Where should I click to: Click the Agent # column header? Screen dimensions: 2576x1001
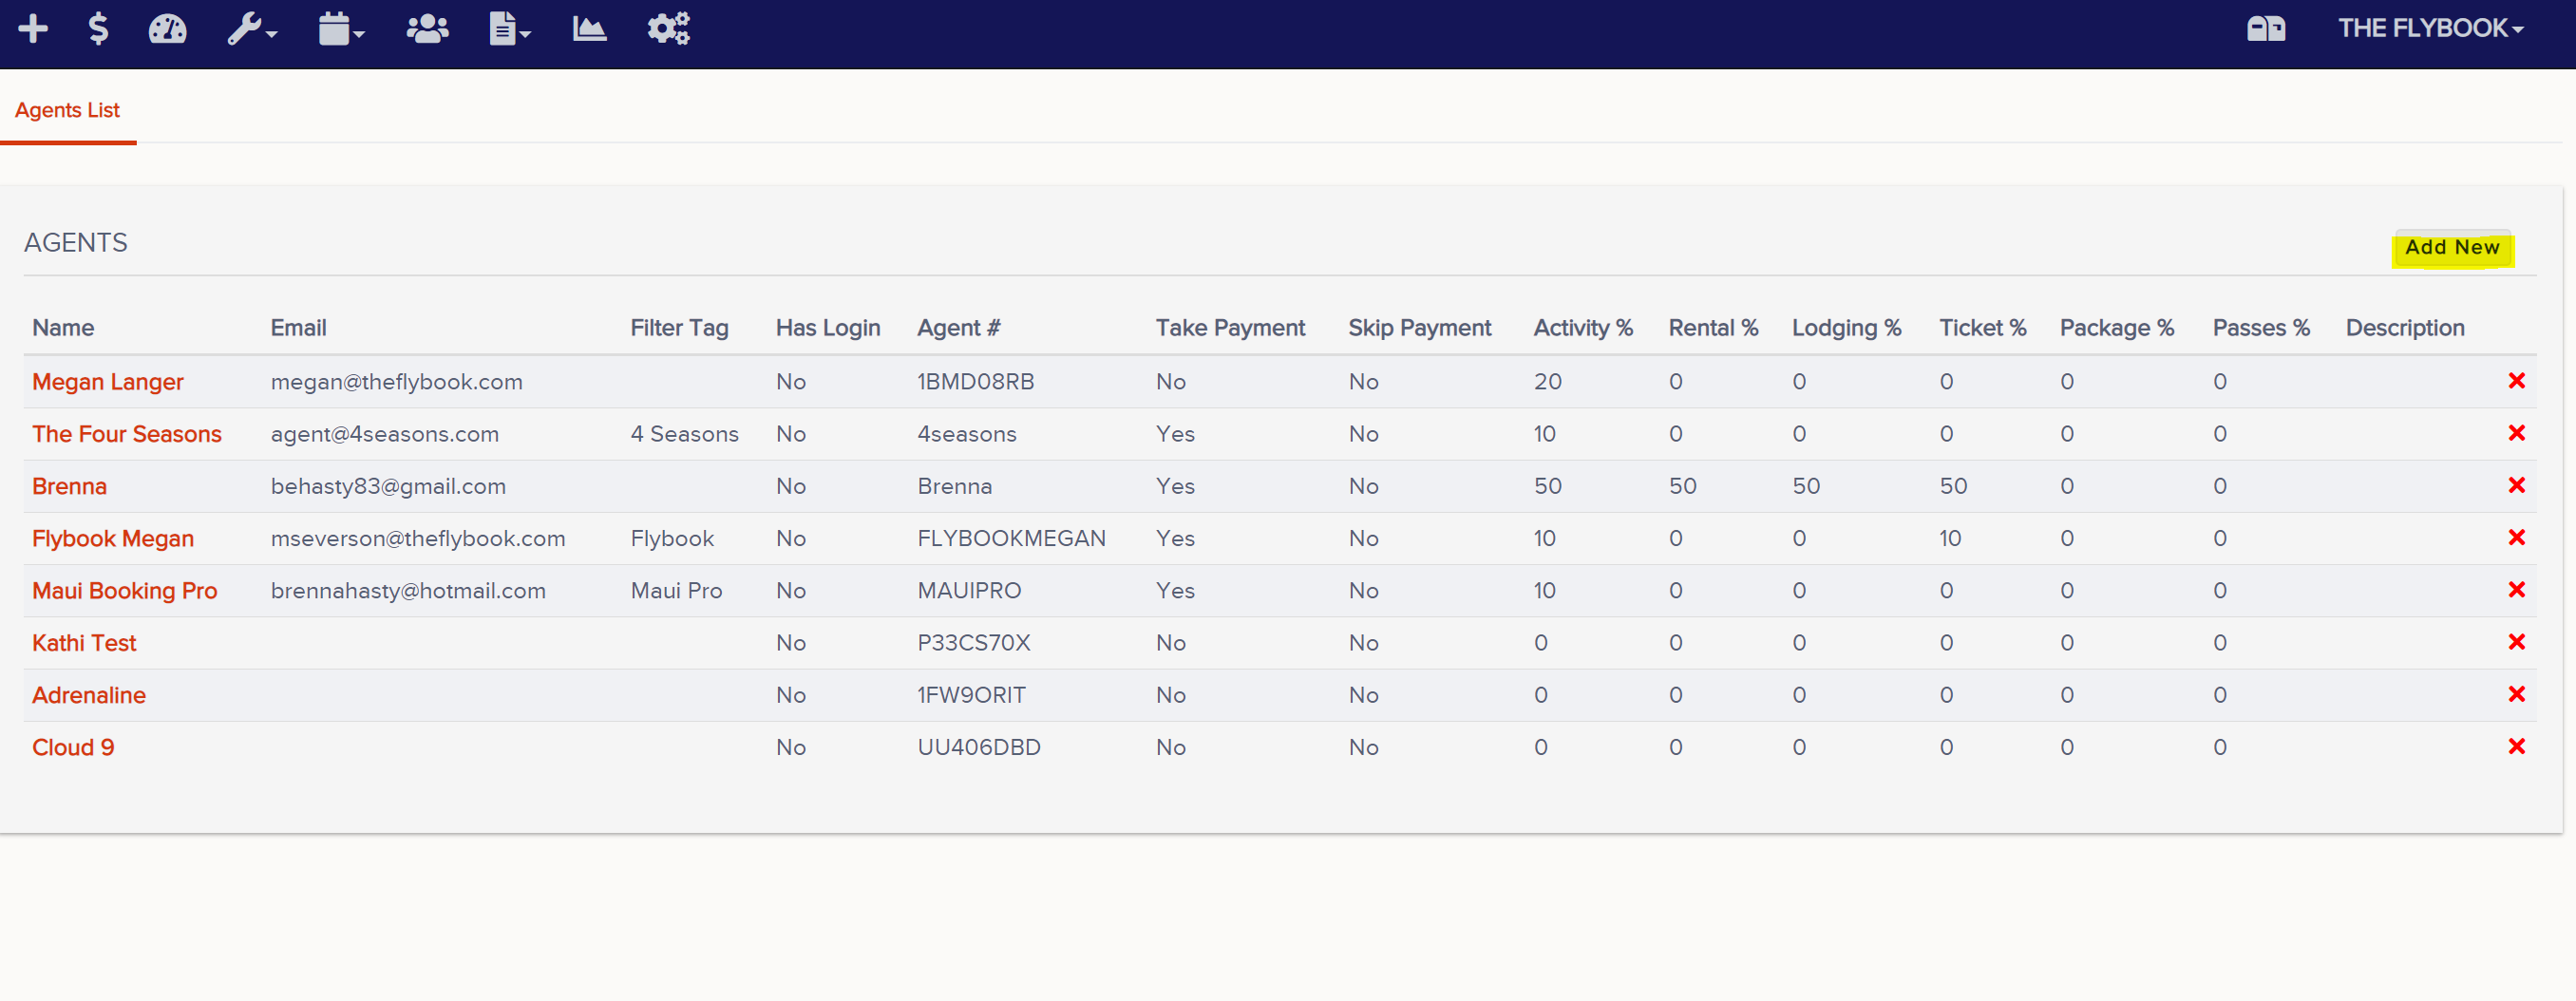[958, 328]
